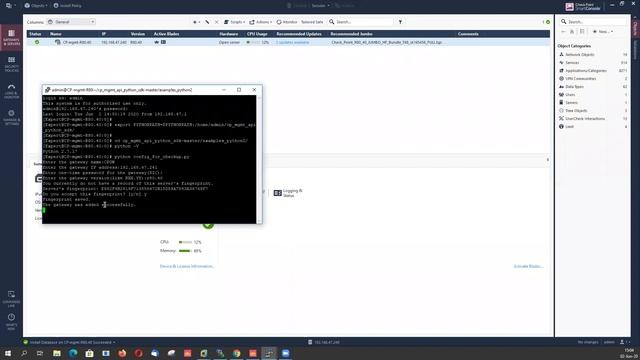640x360 pixels.
Task: Click the Name column header
Action: click(56, 34)
